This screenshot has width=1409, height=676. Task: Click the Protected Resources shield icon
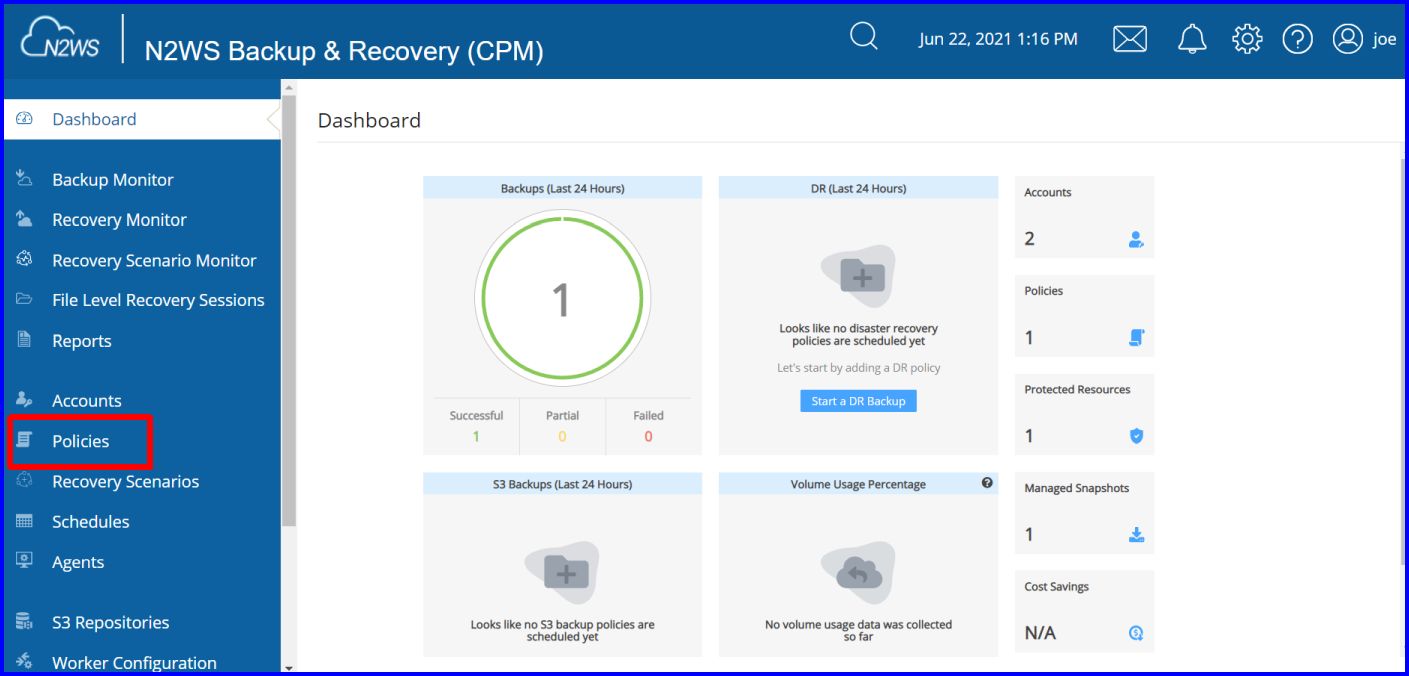point(1136,436)
